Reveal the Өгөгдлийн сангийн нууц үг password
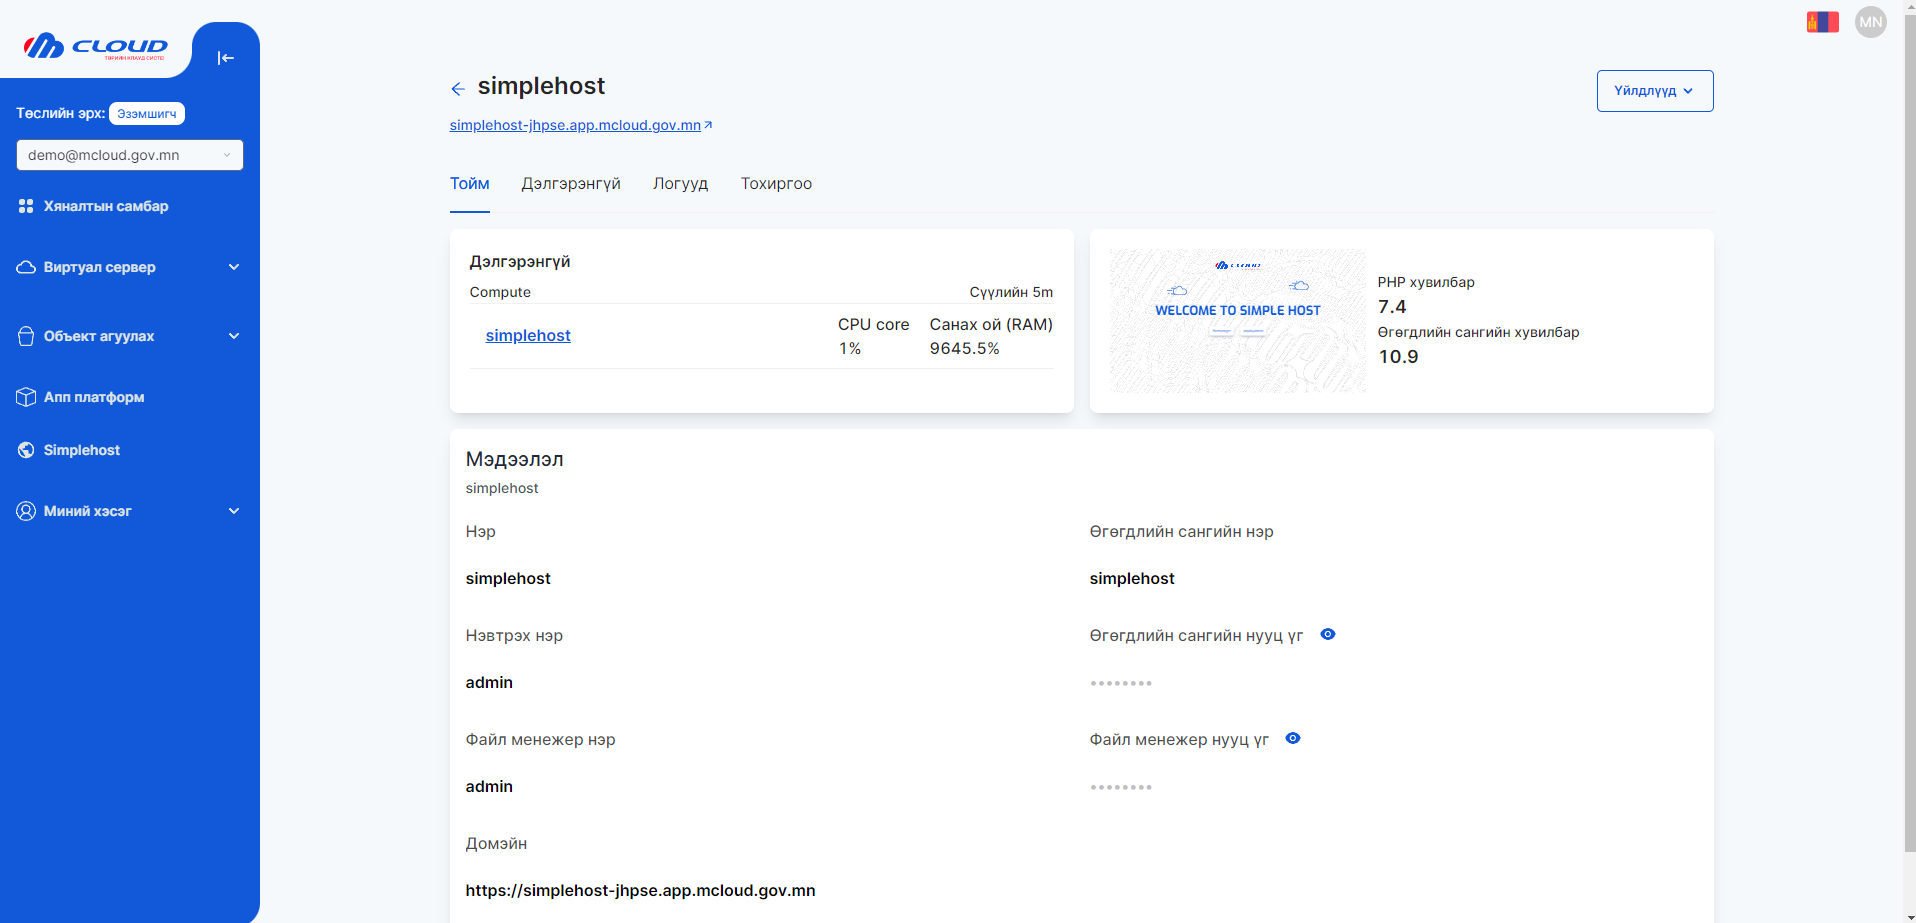This screenshot has height=923, width=1916. click(1328, 634)
